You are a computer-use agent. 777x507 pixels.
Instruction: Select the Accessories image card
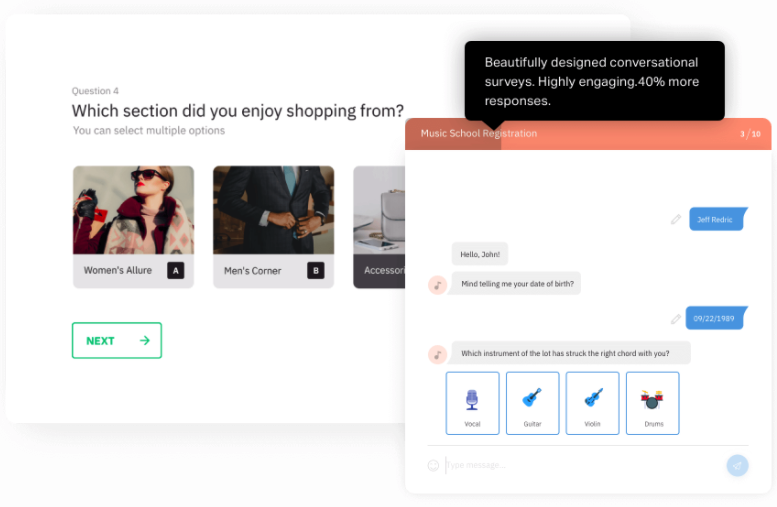[379, 228]
